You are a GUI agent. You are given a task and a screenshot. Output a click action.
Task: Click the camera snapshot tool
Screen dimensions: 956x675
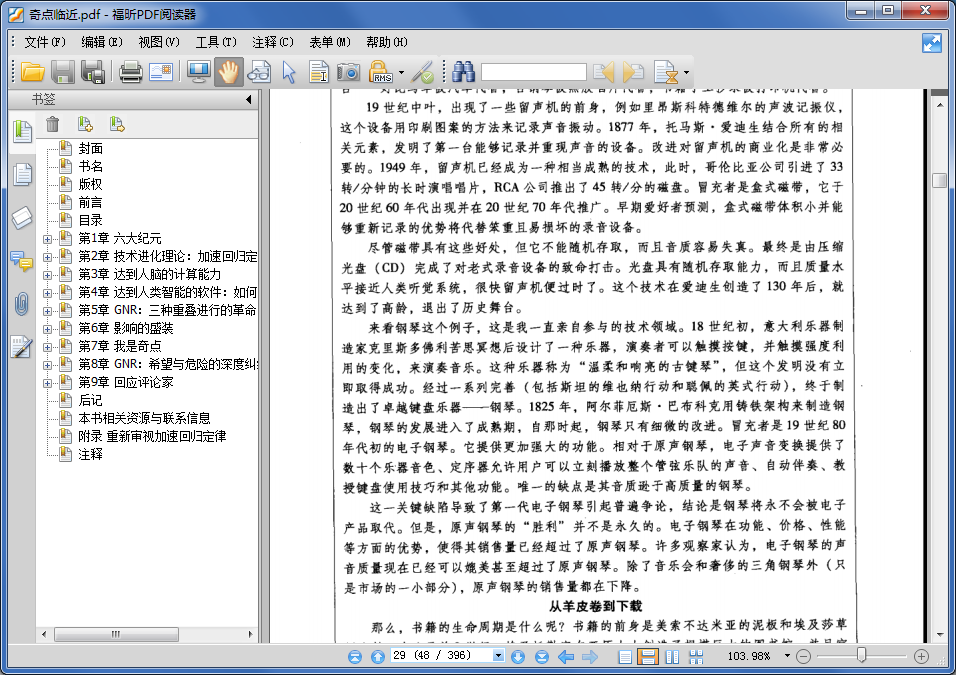348,73
